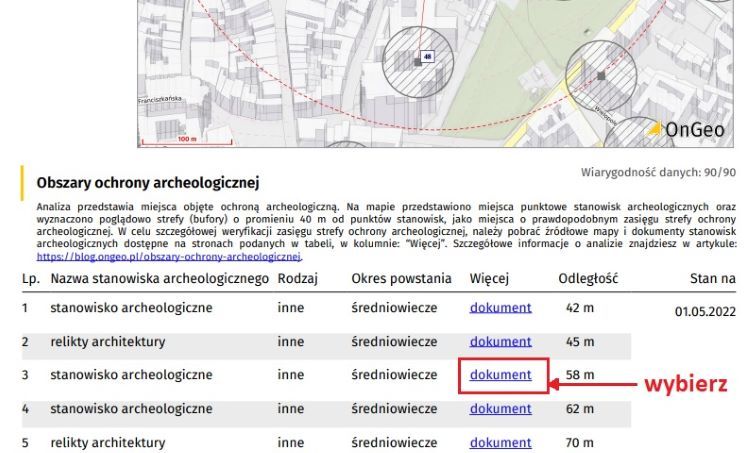Click the 'Stan na' column header
Screen dimensions: 750x453
(x=713, y=279)
